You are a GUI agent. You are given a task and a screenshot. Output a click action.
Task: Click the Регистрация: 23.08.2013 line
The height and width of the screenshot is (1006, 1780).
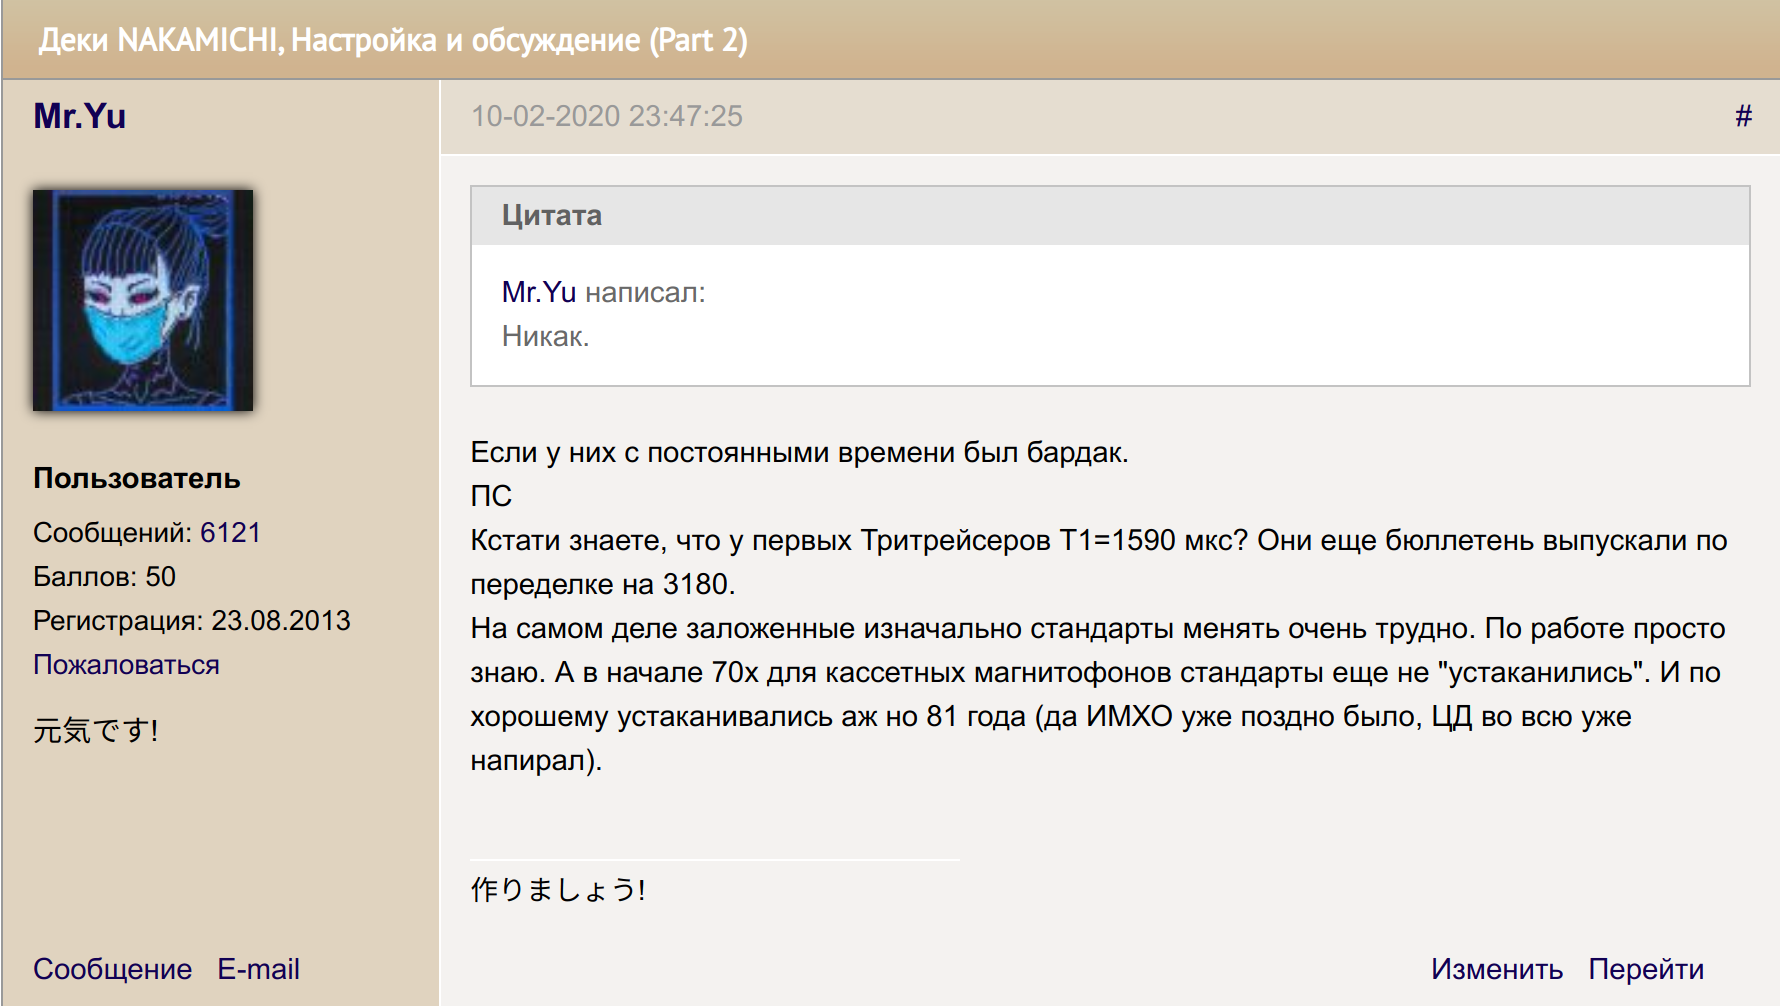192,621
